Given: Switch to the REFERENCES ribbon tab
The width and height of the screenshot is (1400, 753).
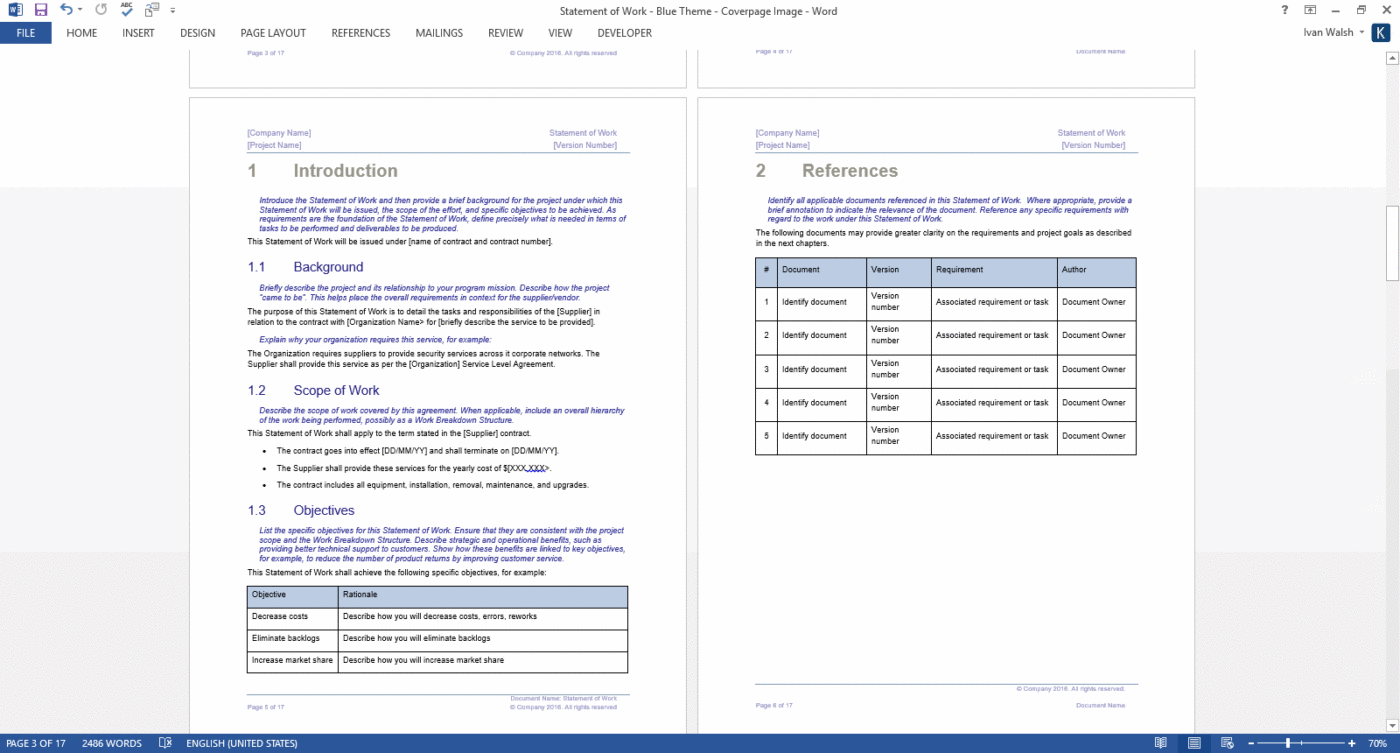Looking at the screenshot, I should point(360,32).
